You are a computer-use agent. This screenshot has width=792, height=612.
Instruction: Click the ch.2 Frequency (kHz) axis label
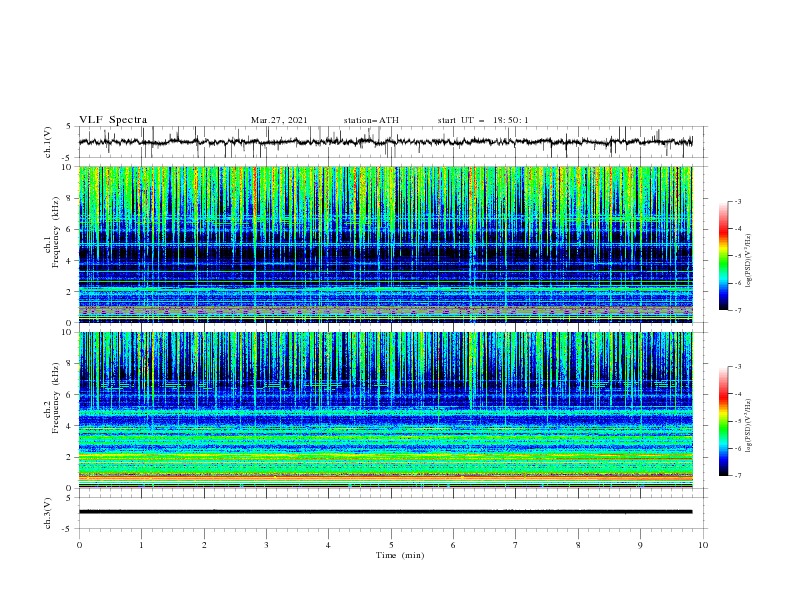coord(53,397)
